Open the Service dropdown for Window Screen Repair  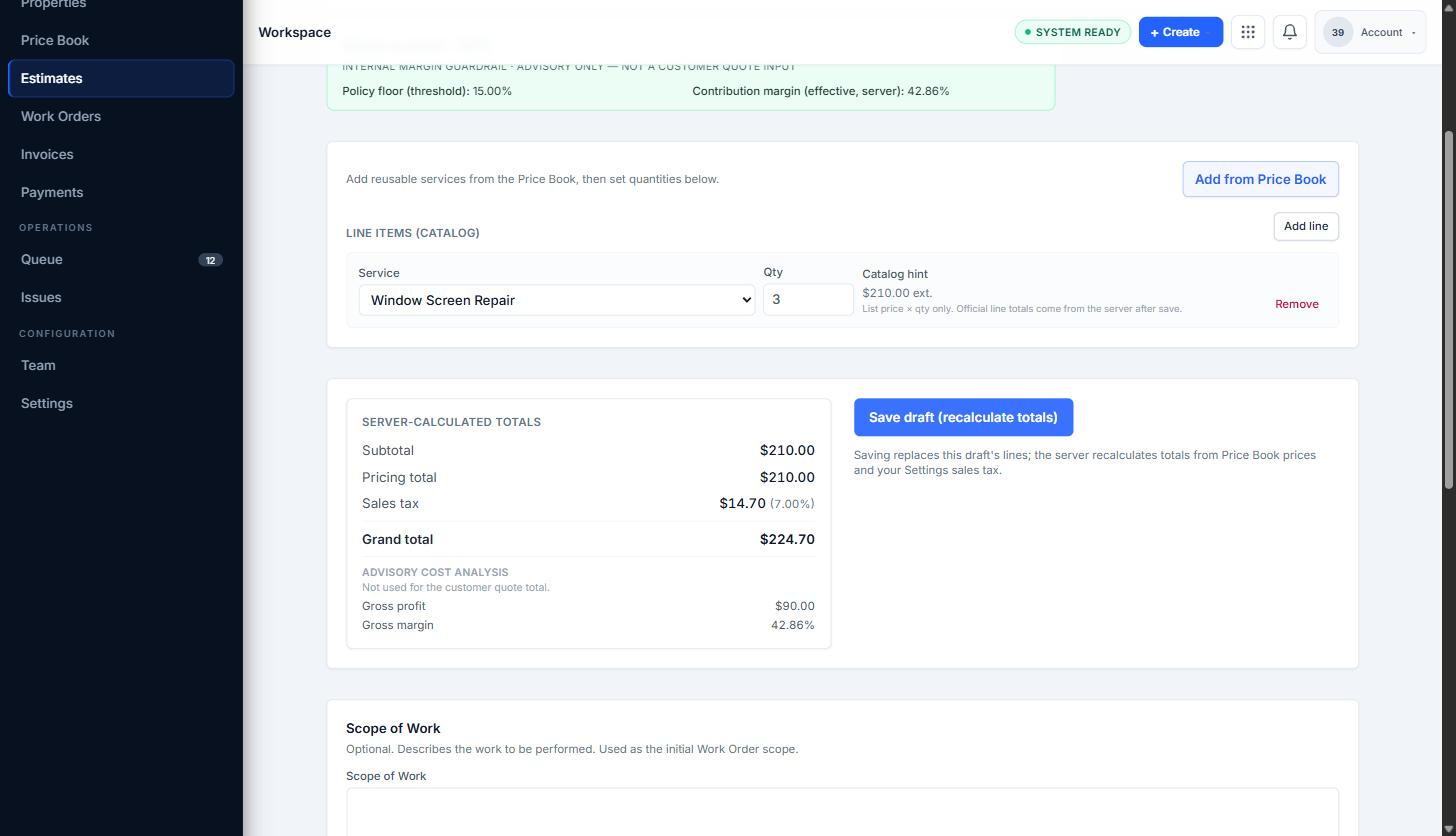[x=557, y=300]
